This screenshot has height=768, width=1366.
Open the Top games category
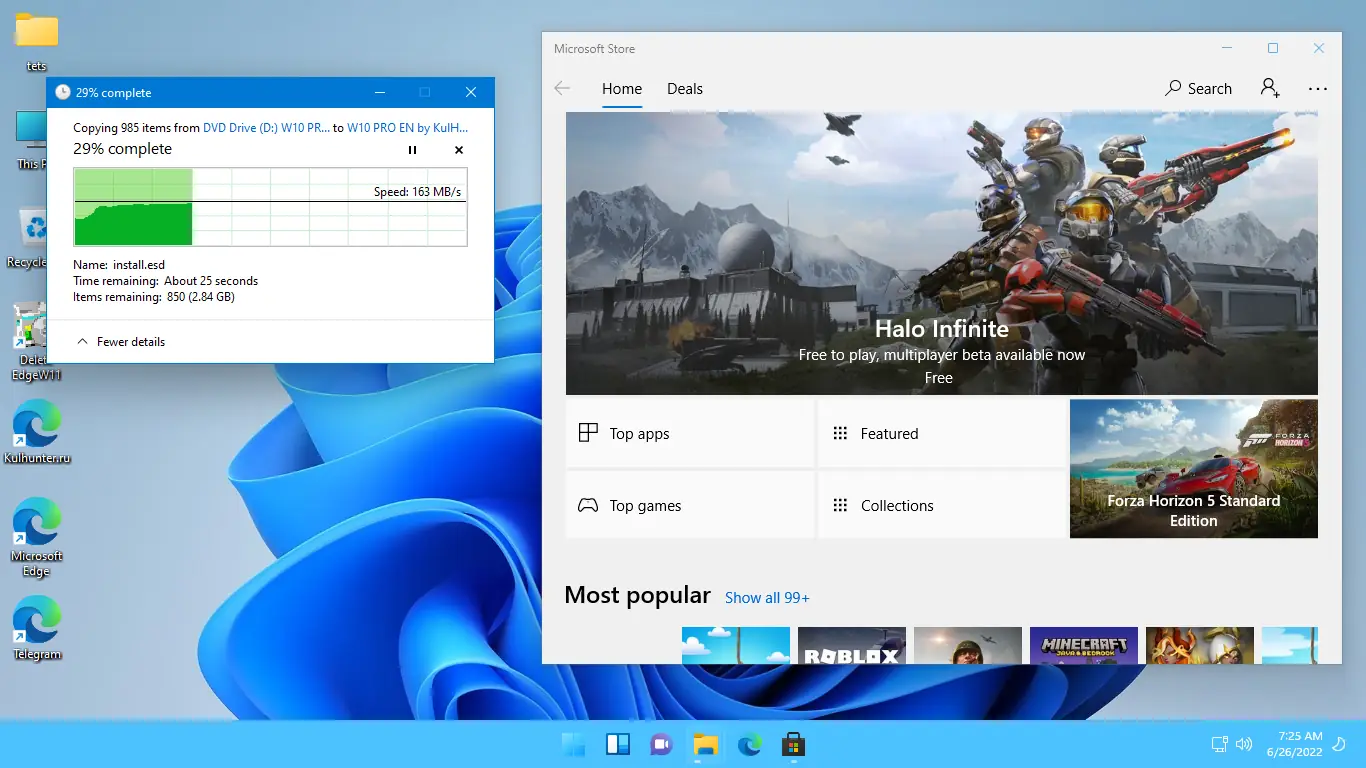690,506
